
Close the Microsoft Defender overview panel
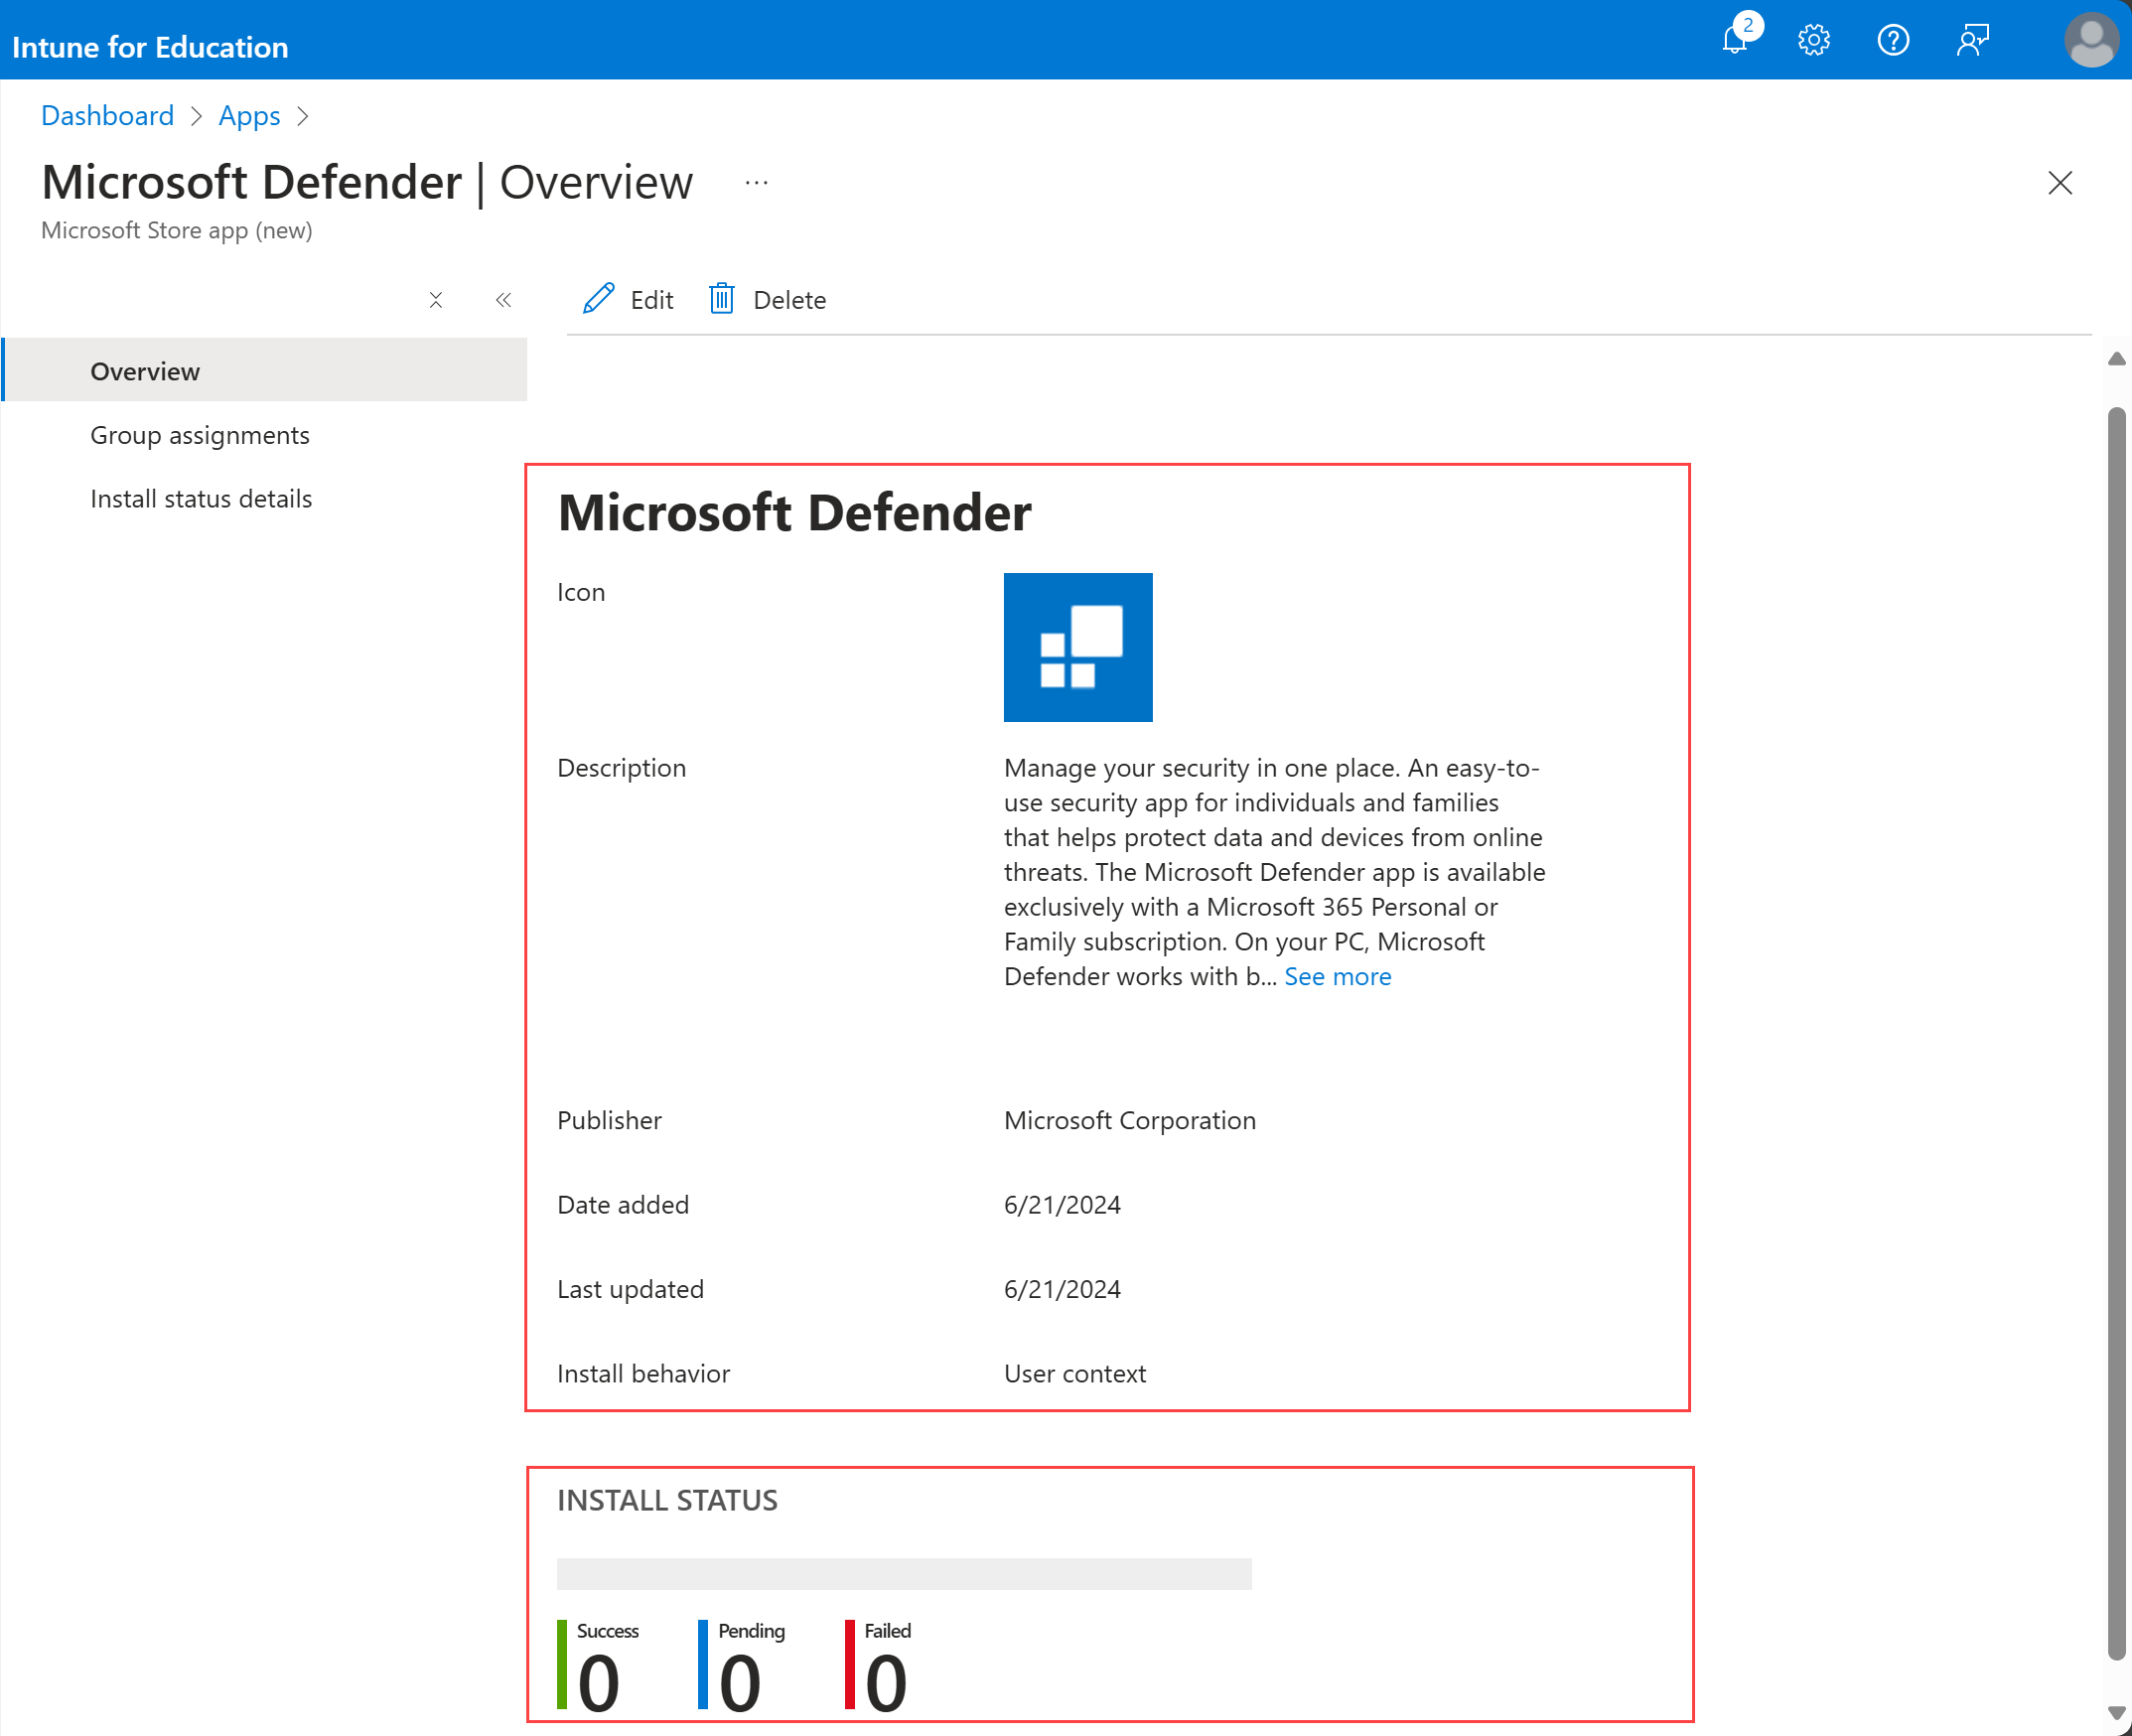click(2060, 183)
